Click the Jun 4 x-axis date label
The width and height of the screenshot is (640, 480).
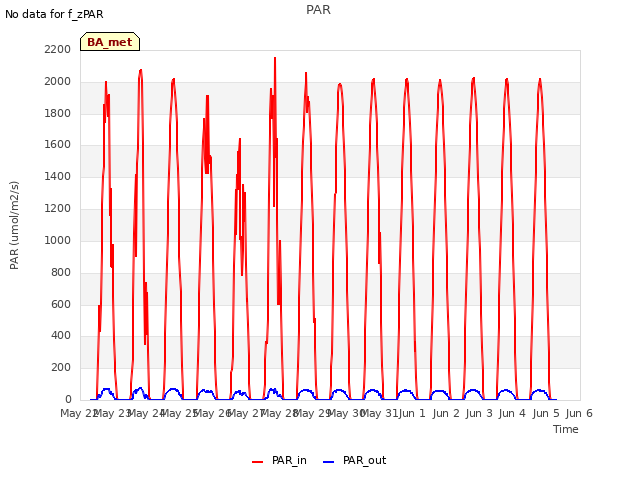pos(512,413)
